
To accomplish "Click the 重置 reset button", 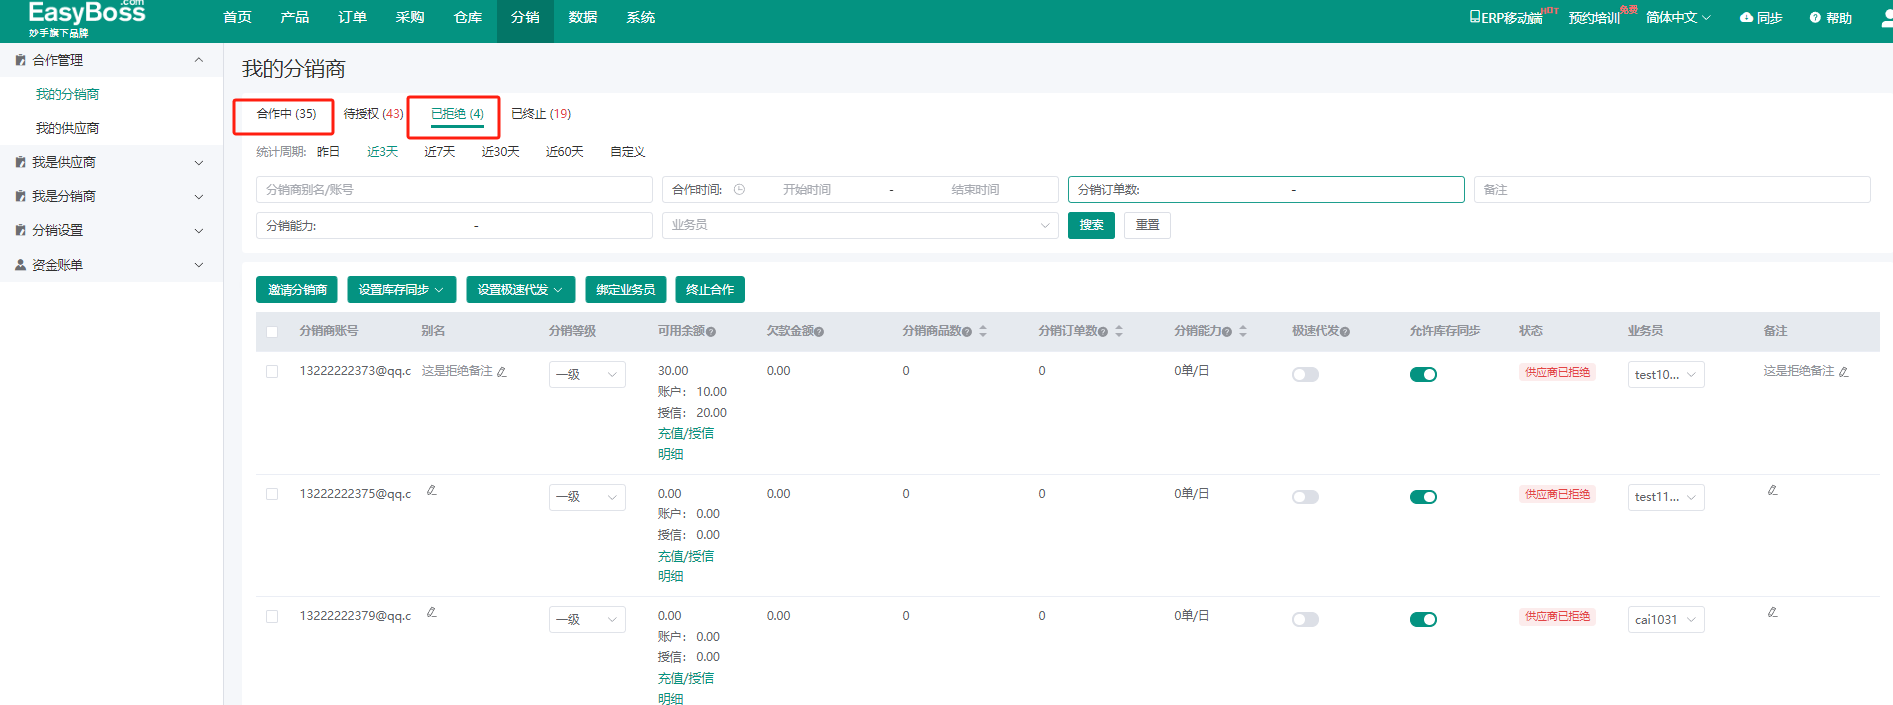I will [1147, 226].
